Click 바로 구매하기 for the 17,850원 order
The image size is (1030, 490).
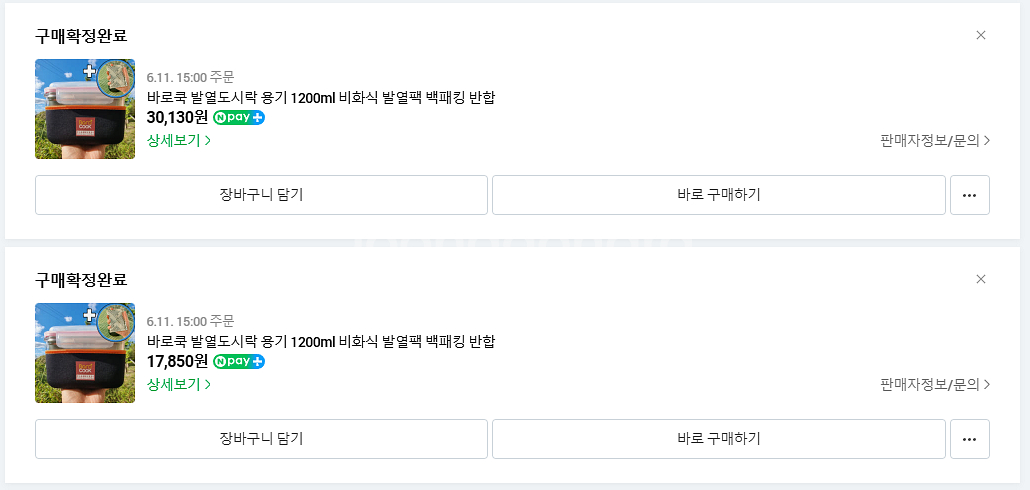tap(718, 439)
